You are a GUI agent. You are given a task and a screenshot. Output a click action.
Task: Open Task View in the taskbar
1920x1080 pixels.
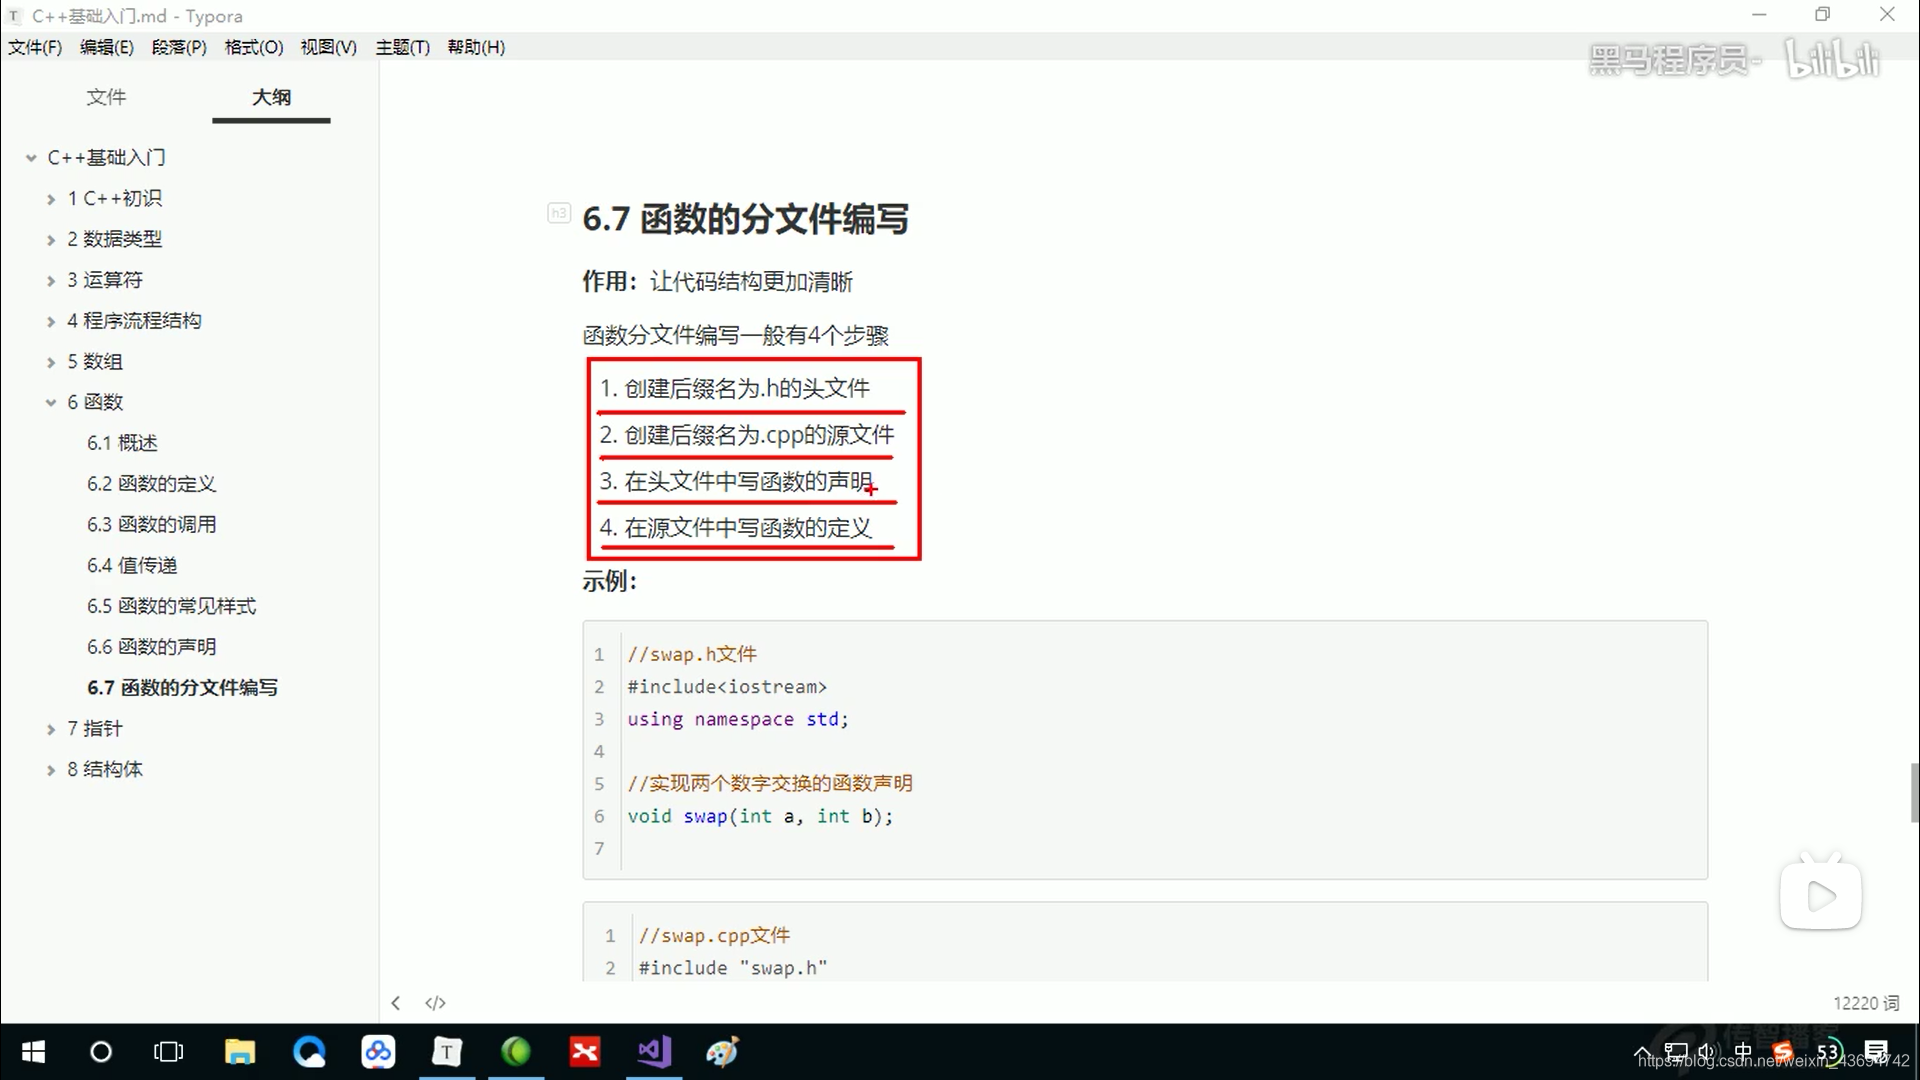(169, 1051)
